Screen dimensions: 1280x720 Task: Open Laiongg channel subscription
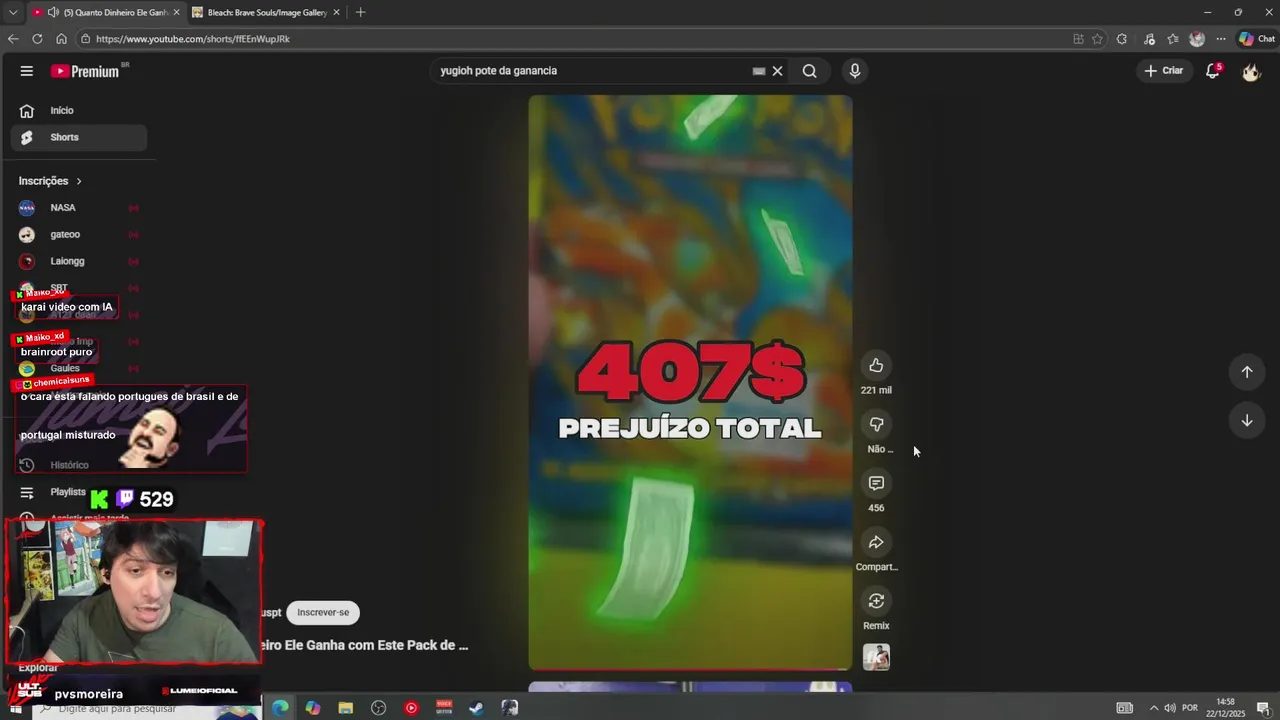78,261
